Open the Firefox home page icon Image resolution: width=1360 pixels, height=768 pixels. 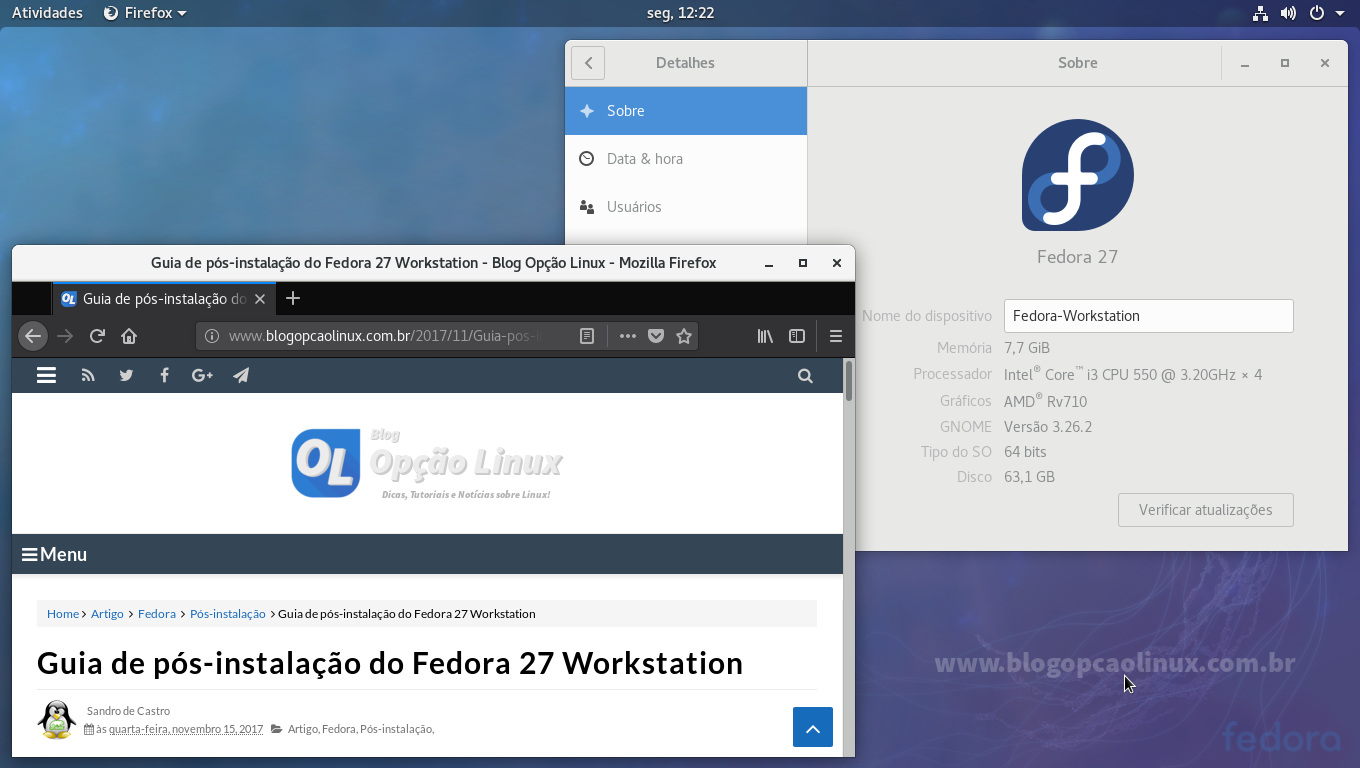129,336
